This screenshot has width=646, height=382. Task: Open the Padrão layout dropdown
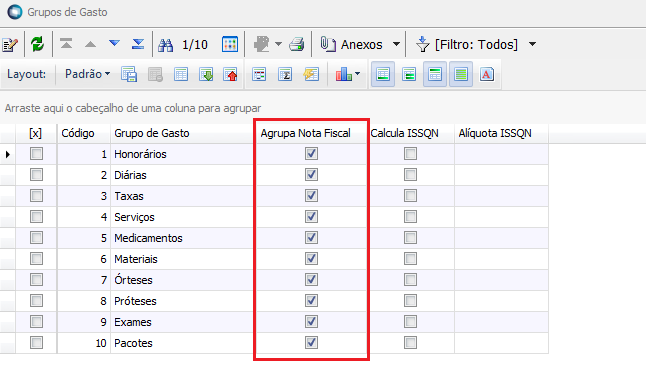click(x=87, y=74)
